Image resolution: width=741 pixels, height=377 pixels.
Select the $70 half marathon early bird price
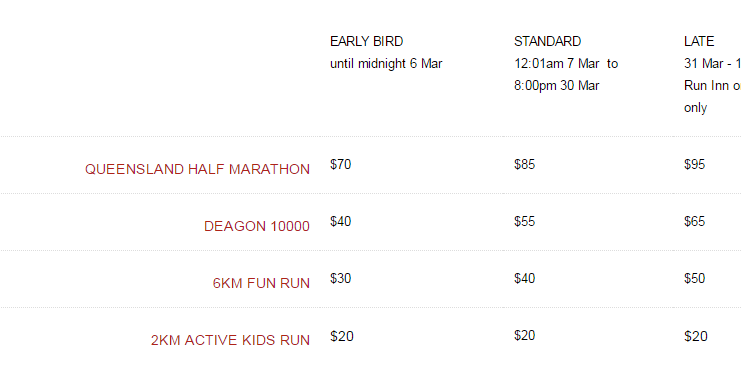tap(340, 164)
